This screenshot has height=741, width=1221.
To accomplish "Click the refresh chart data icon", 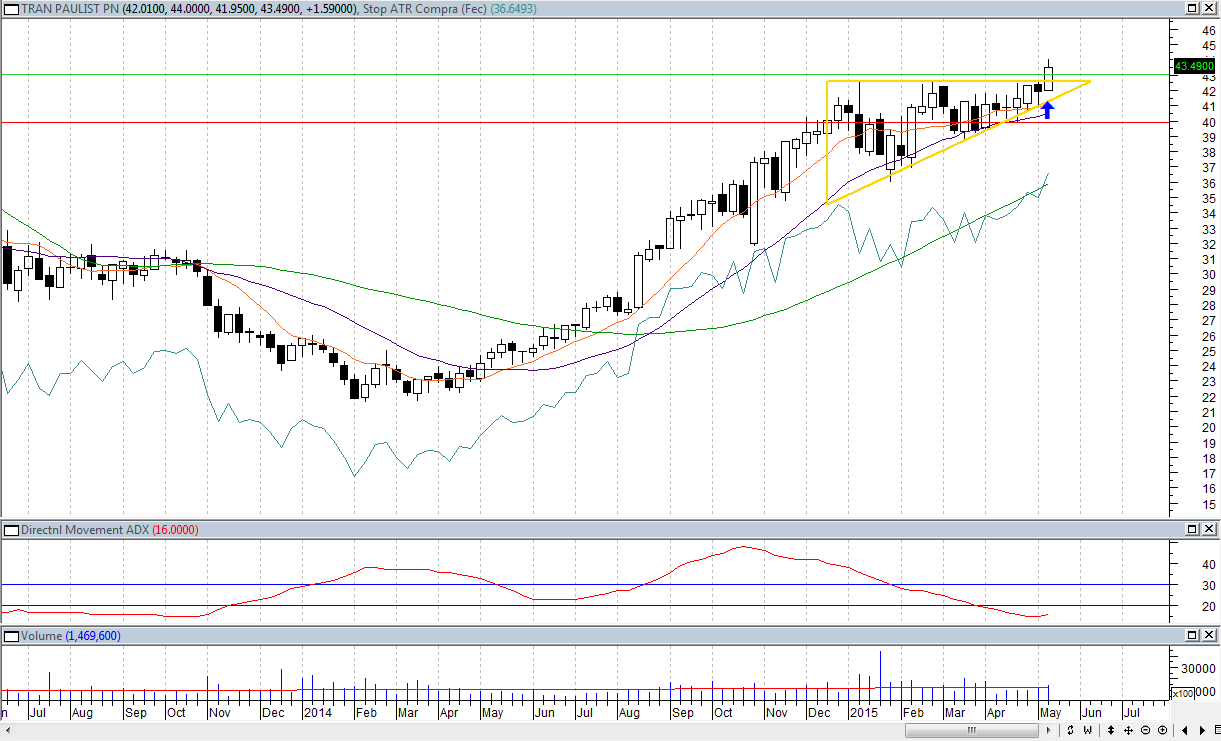I will point(1071,731).
